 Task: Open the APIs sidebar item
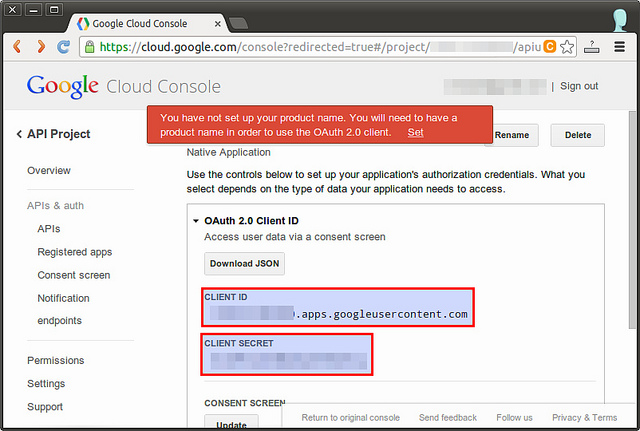click(49, 229)
